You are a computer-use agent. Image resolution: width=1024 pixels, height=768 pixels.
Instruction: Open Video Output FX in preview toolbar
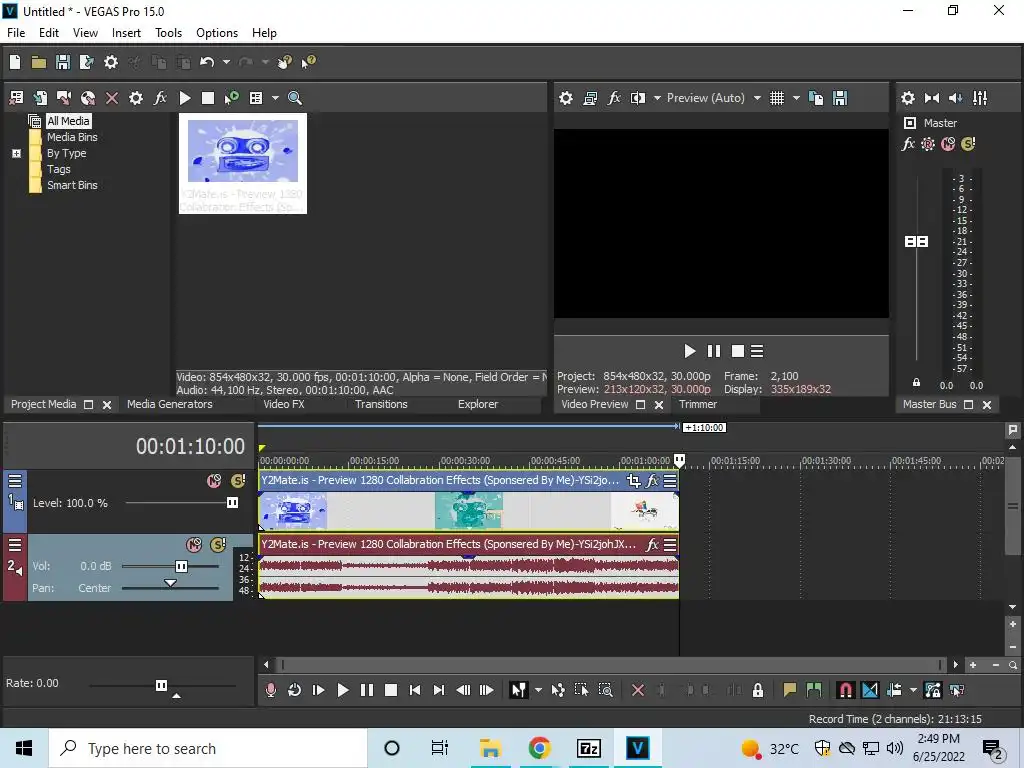[614, 98]
